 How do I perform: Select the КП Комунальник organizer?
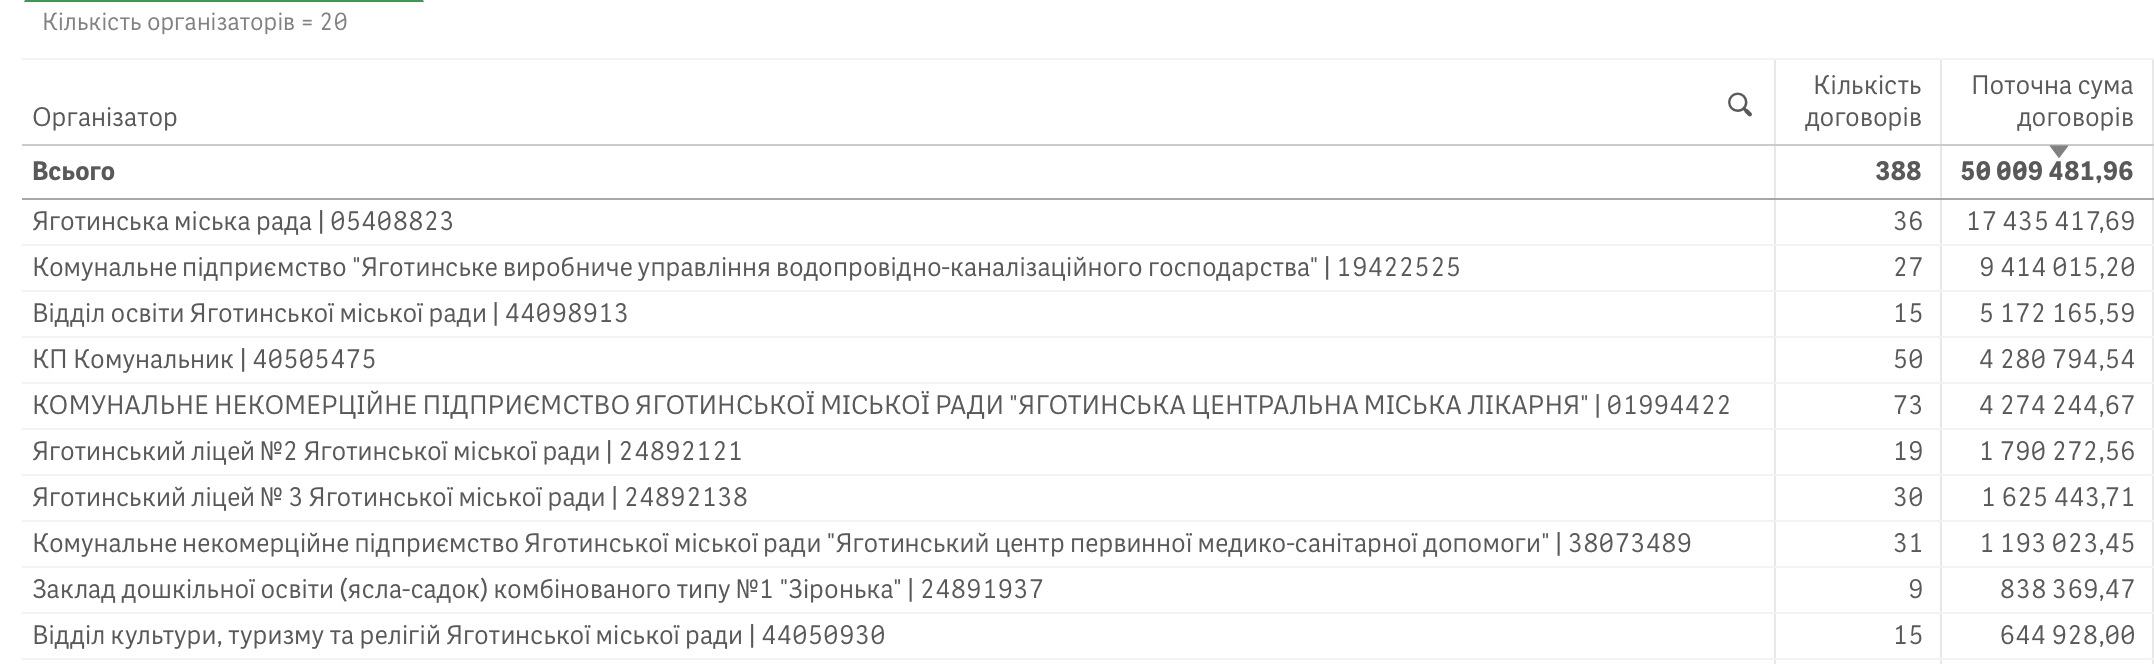pos(204,359)
